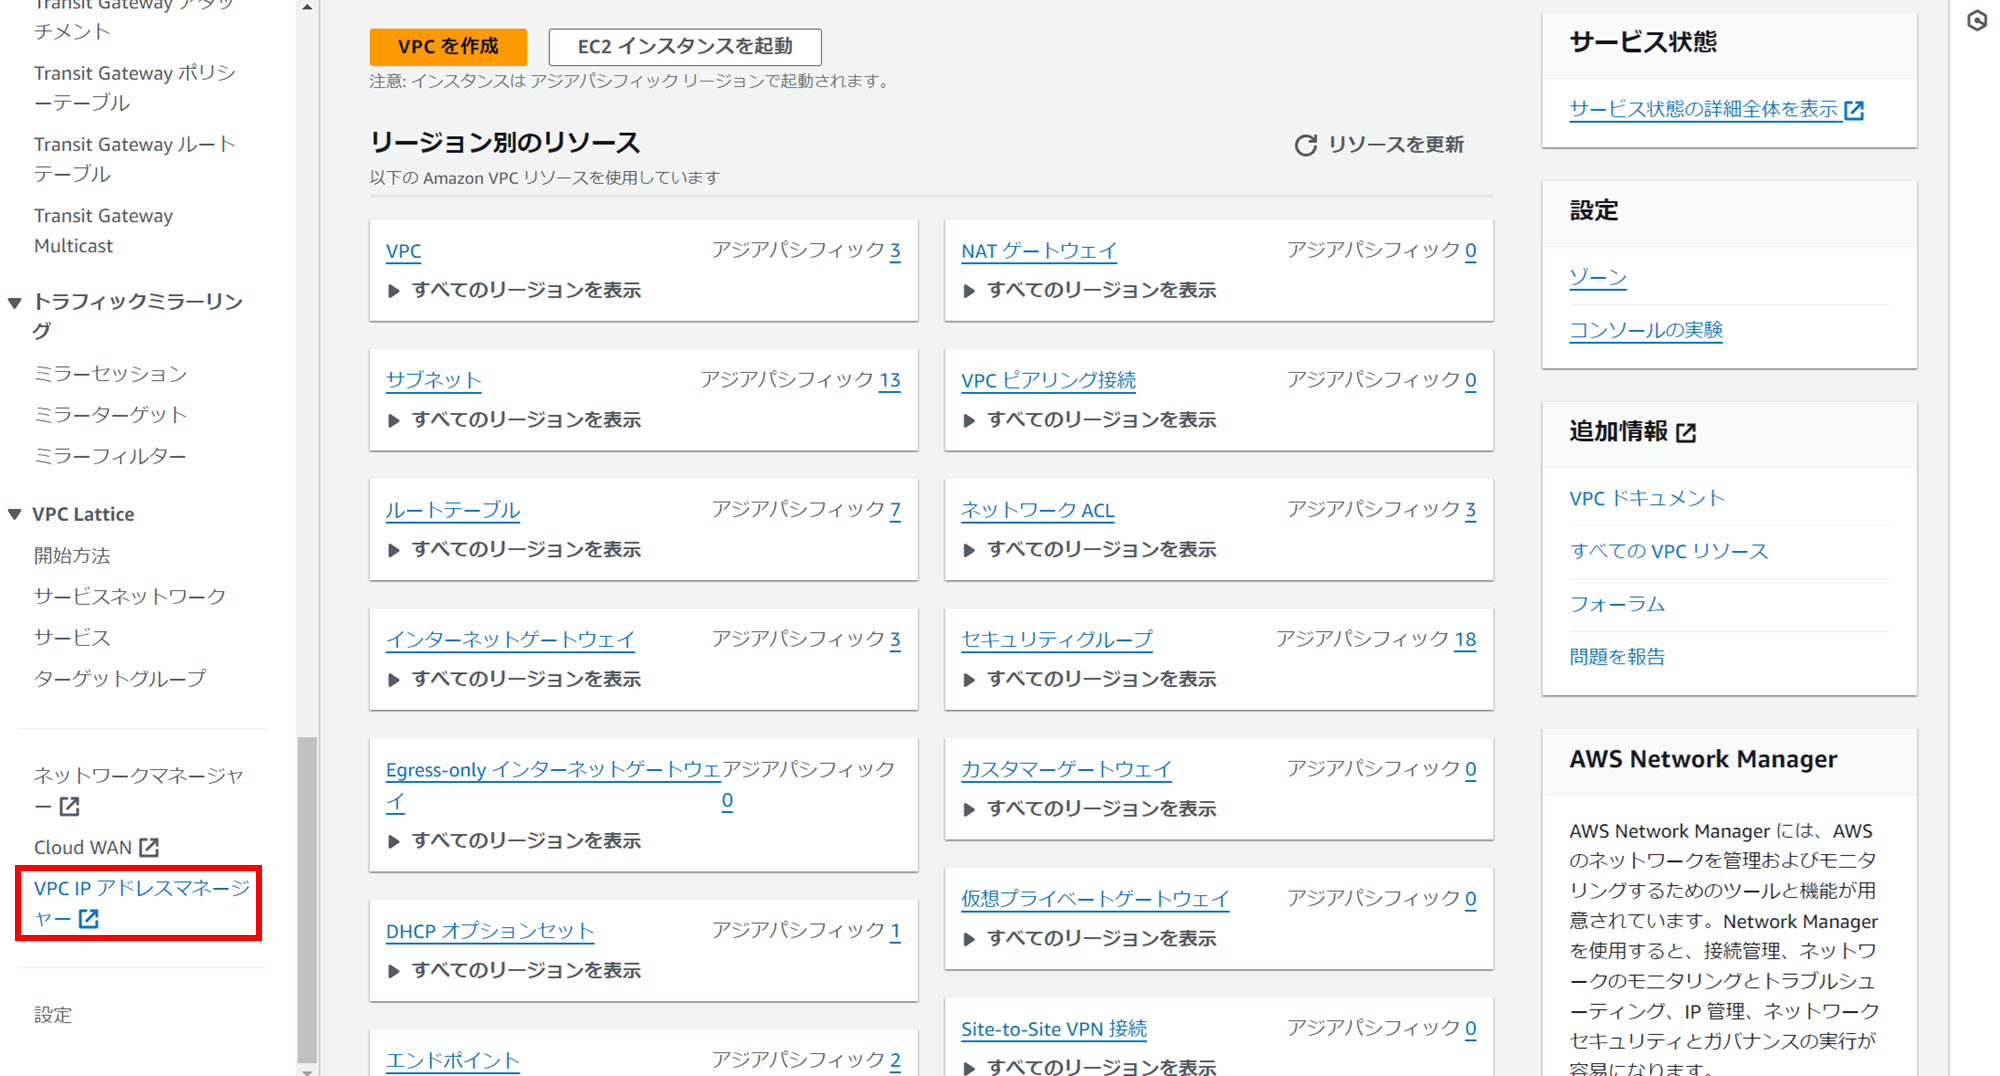Image resolution: width=2000 pixels, height=1076 pixels.
Task: Open the インターネットゲートウェイ resource link
Action: click(x=511, y=640)
